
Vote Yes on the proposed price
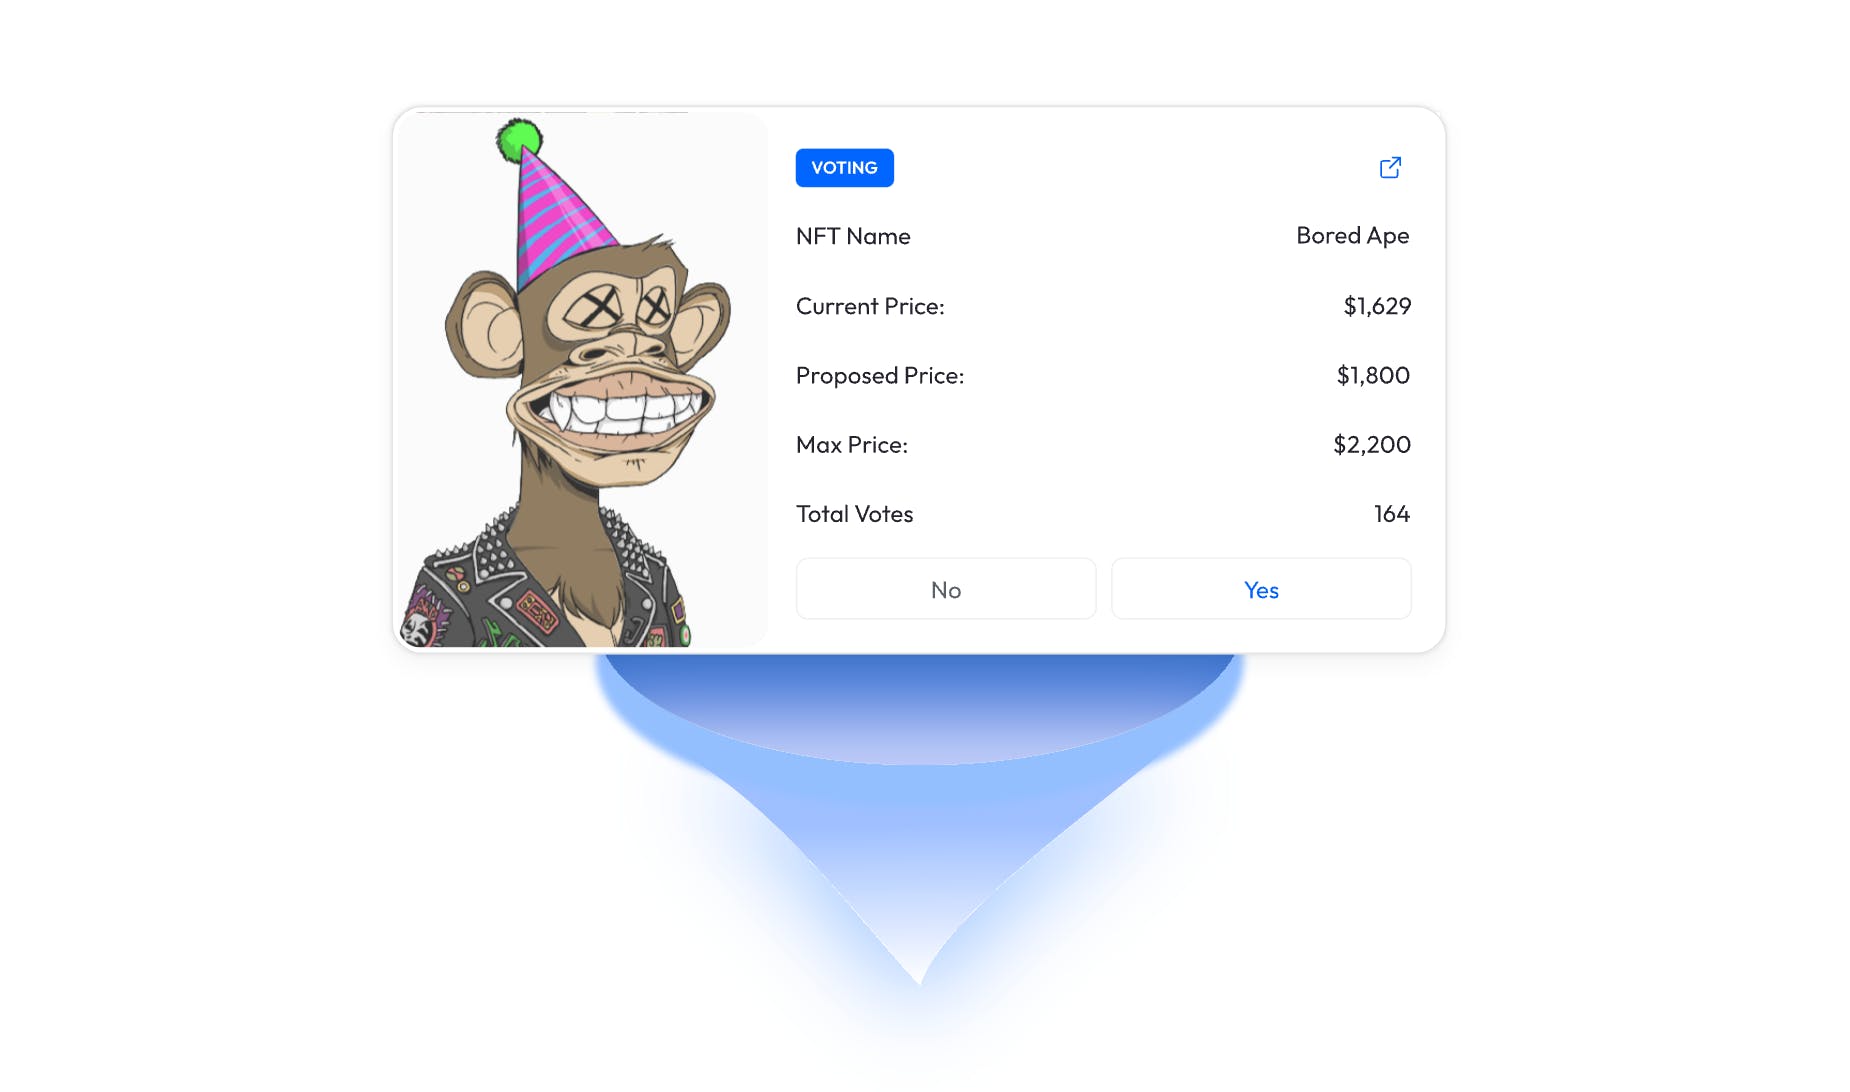coord(1261,589)
